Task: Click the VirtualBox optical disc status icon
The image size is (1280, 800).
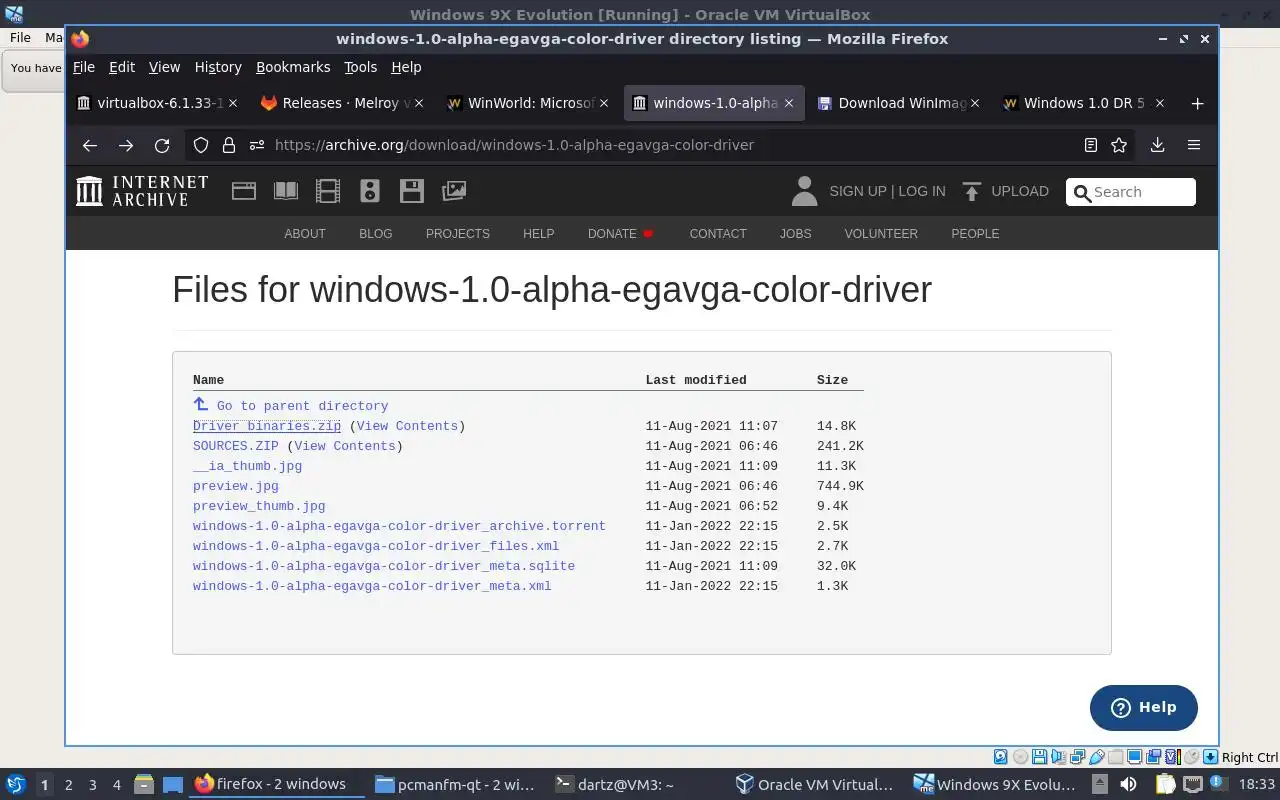Action: click(x=1020, y=757)
